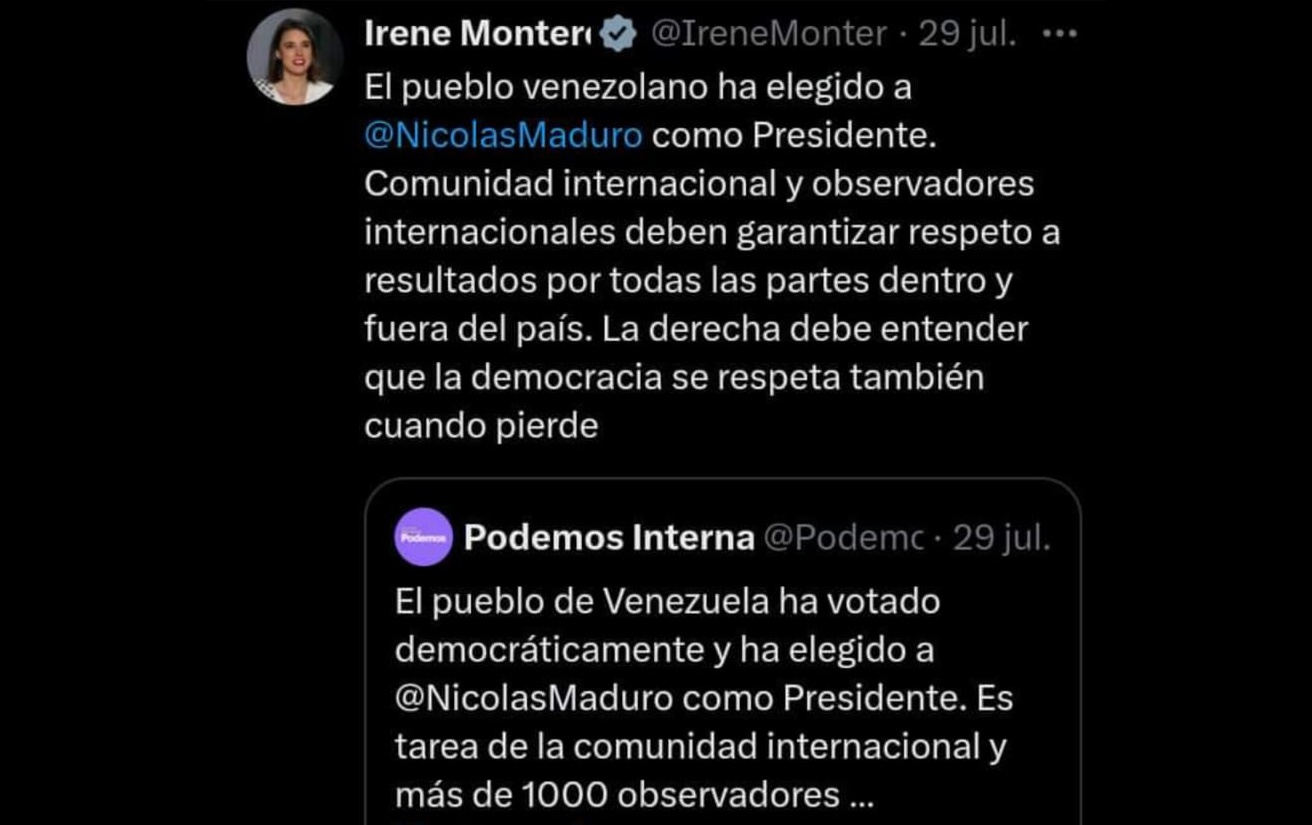
Task: Open the three-dot more options menu
Action: (x=1058, y=34)
